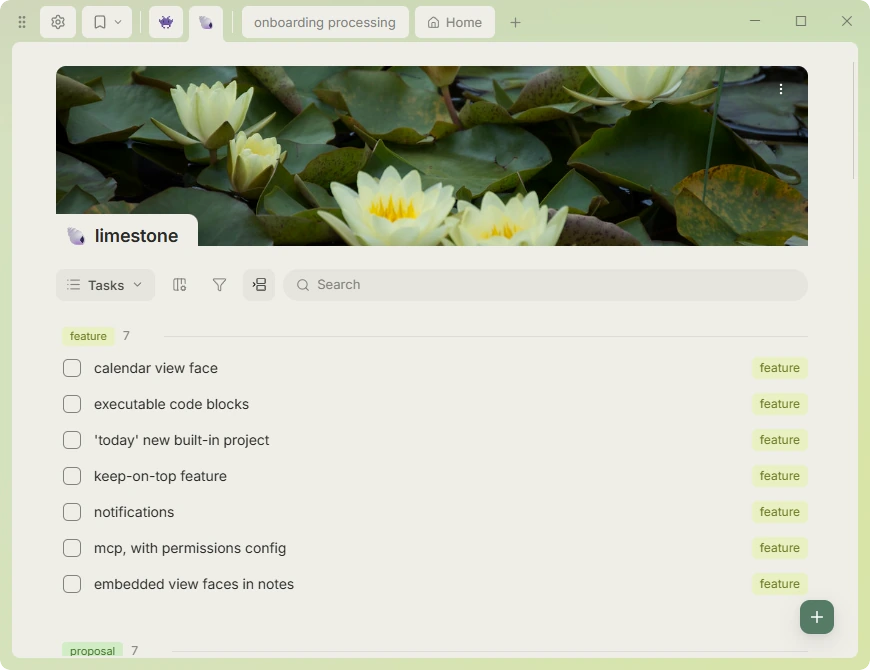The width and height of the screenshot is (870, 670).
Task: Click feature tag on calendar view face row
Action: pos(780,368)
